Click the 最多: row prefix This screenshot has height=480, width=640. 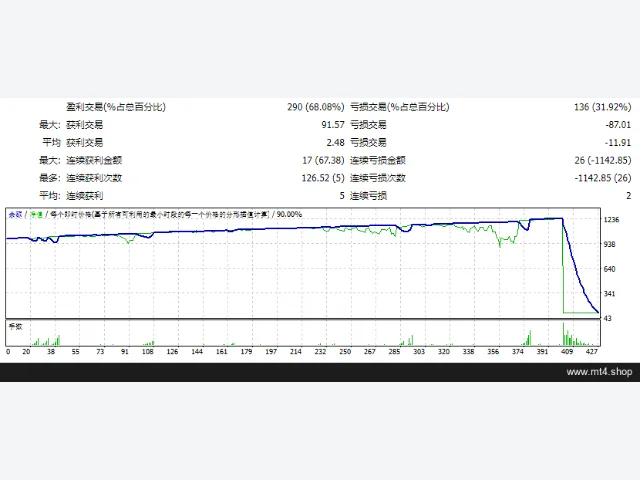[x=49, y=178]
